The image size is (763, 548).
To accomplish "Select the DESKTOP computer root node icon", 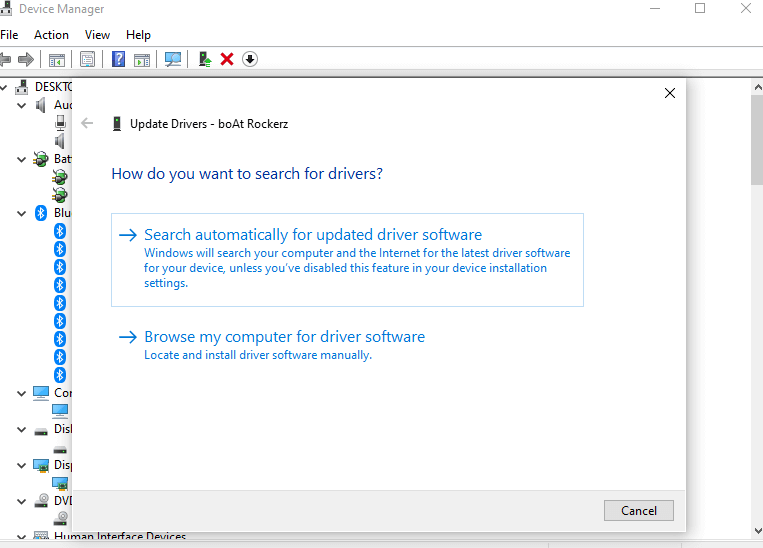I will tap(21, 87).
